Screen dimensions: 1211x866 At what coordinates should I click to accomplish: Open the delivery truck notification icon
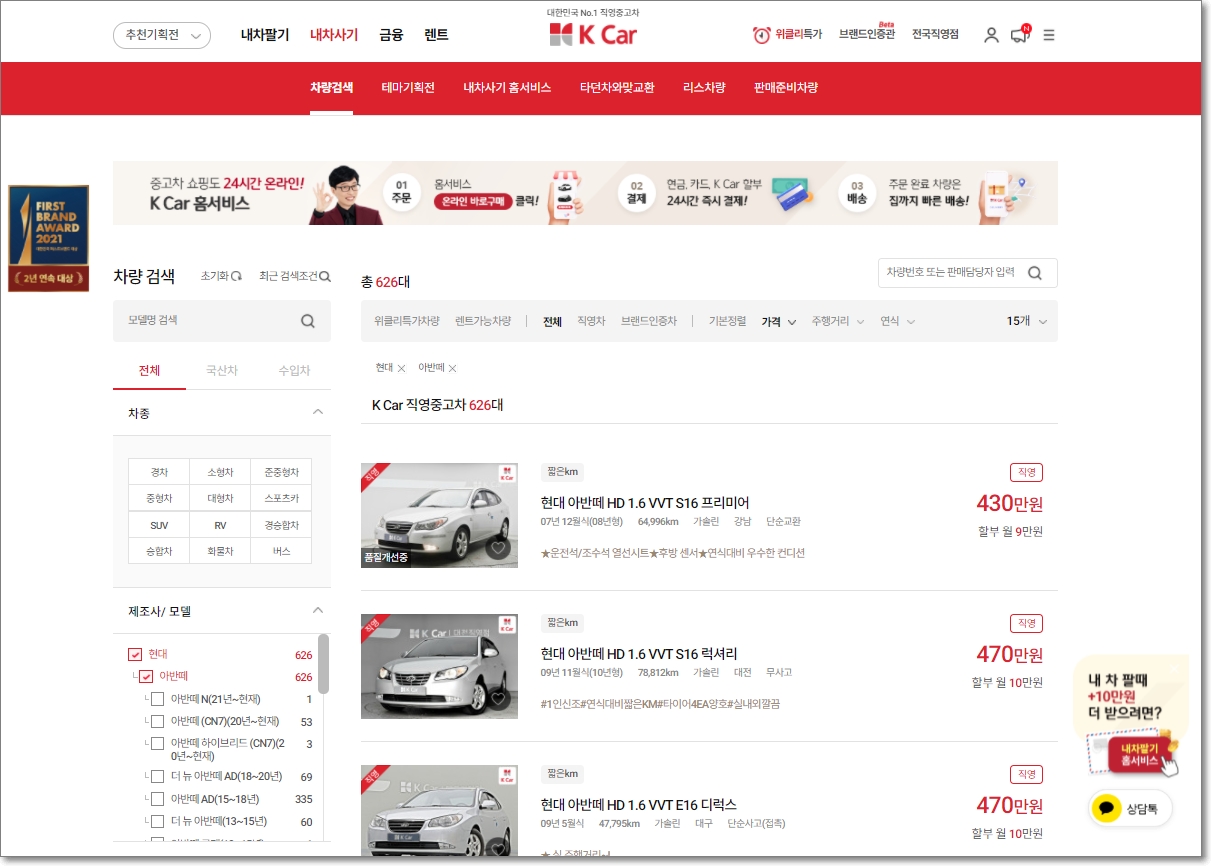(x=1020, y=35)
